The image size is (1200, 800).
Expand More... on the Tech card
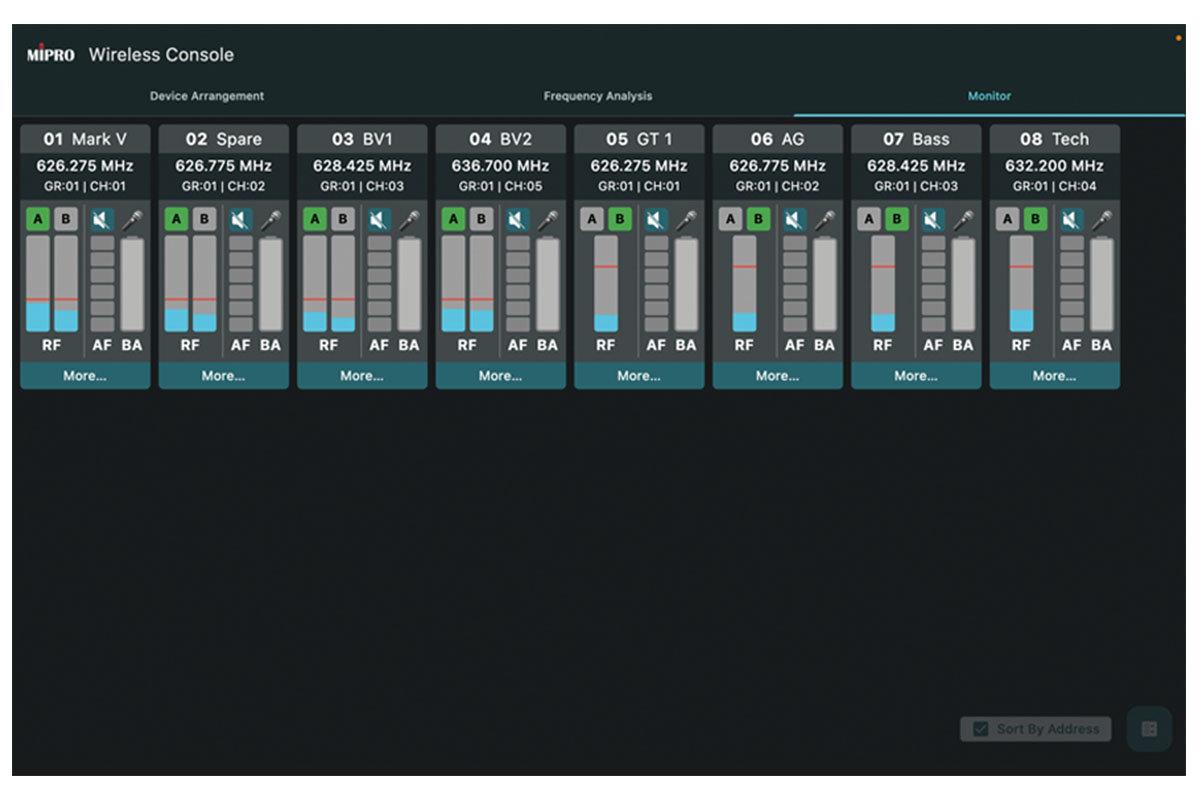1054,376
